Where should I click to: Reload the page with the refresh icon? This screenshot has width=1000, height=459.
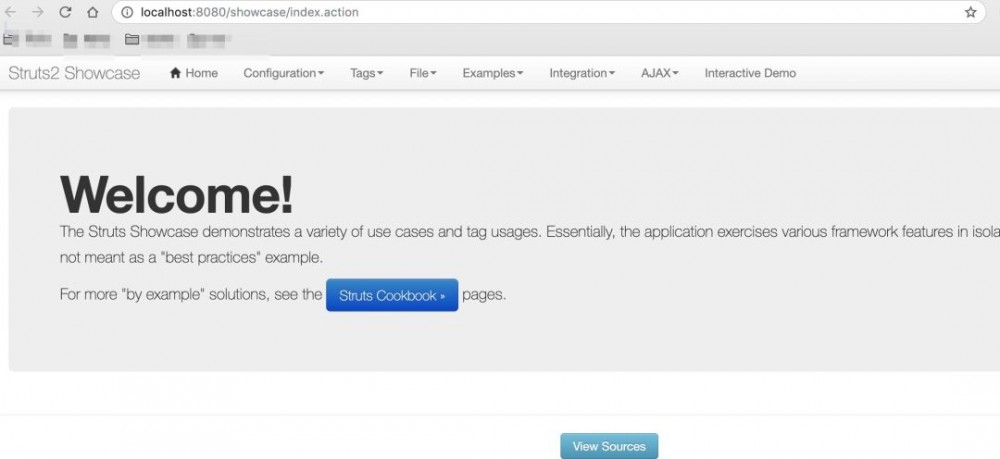point(65,12)
